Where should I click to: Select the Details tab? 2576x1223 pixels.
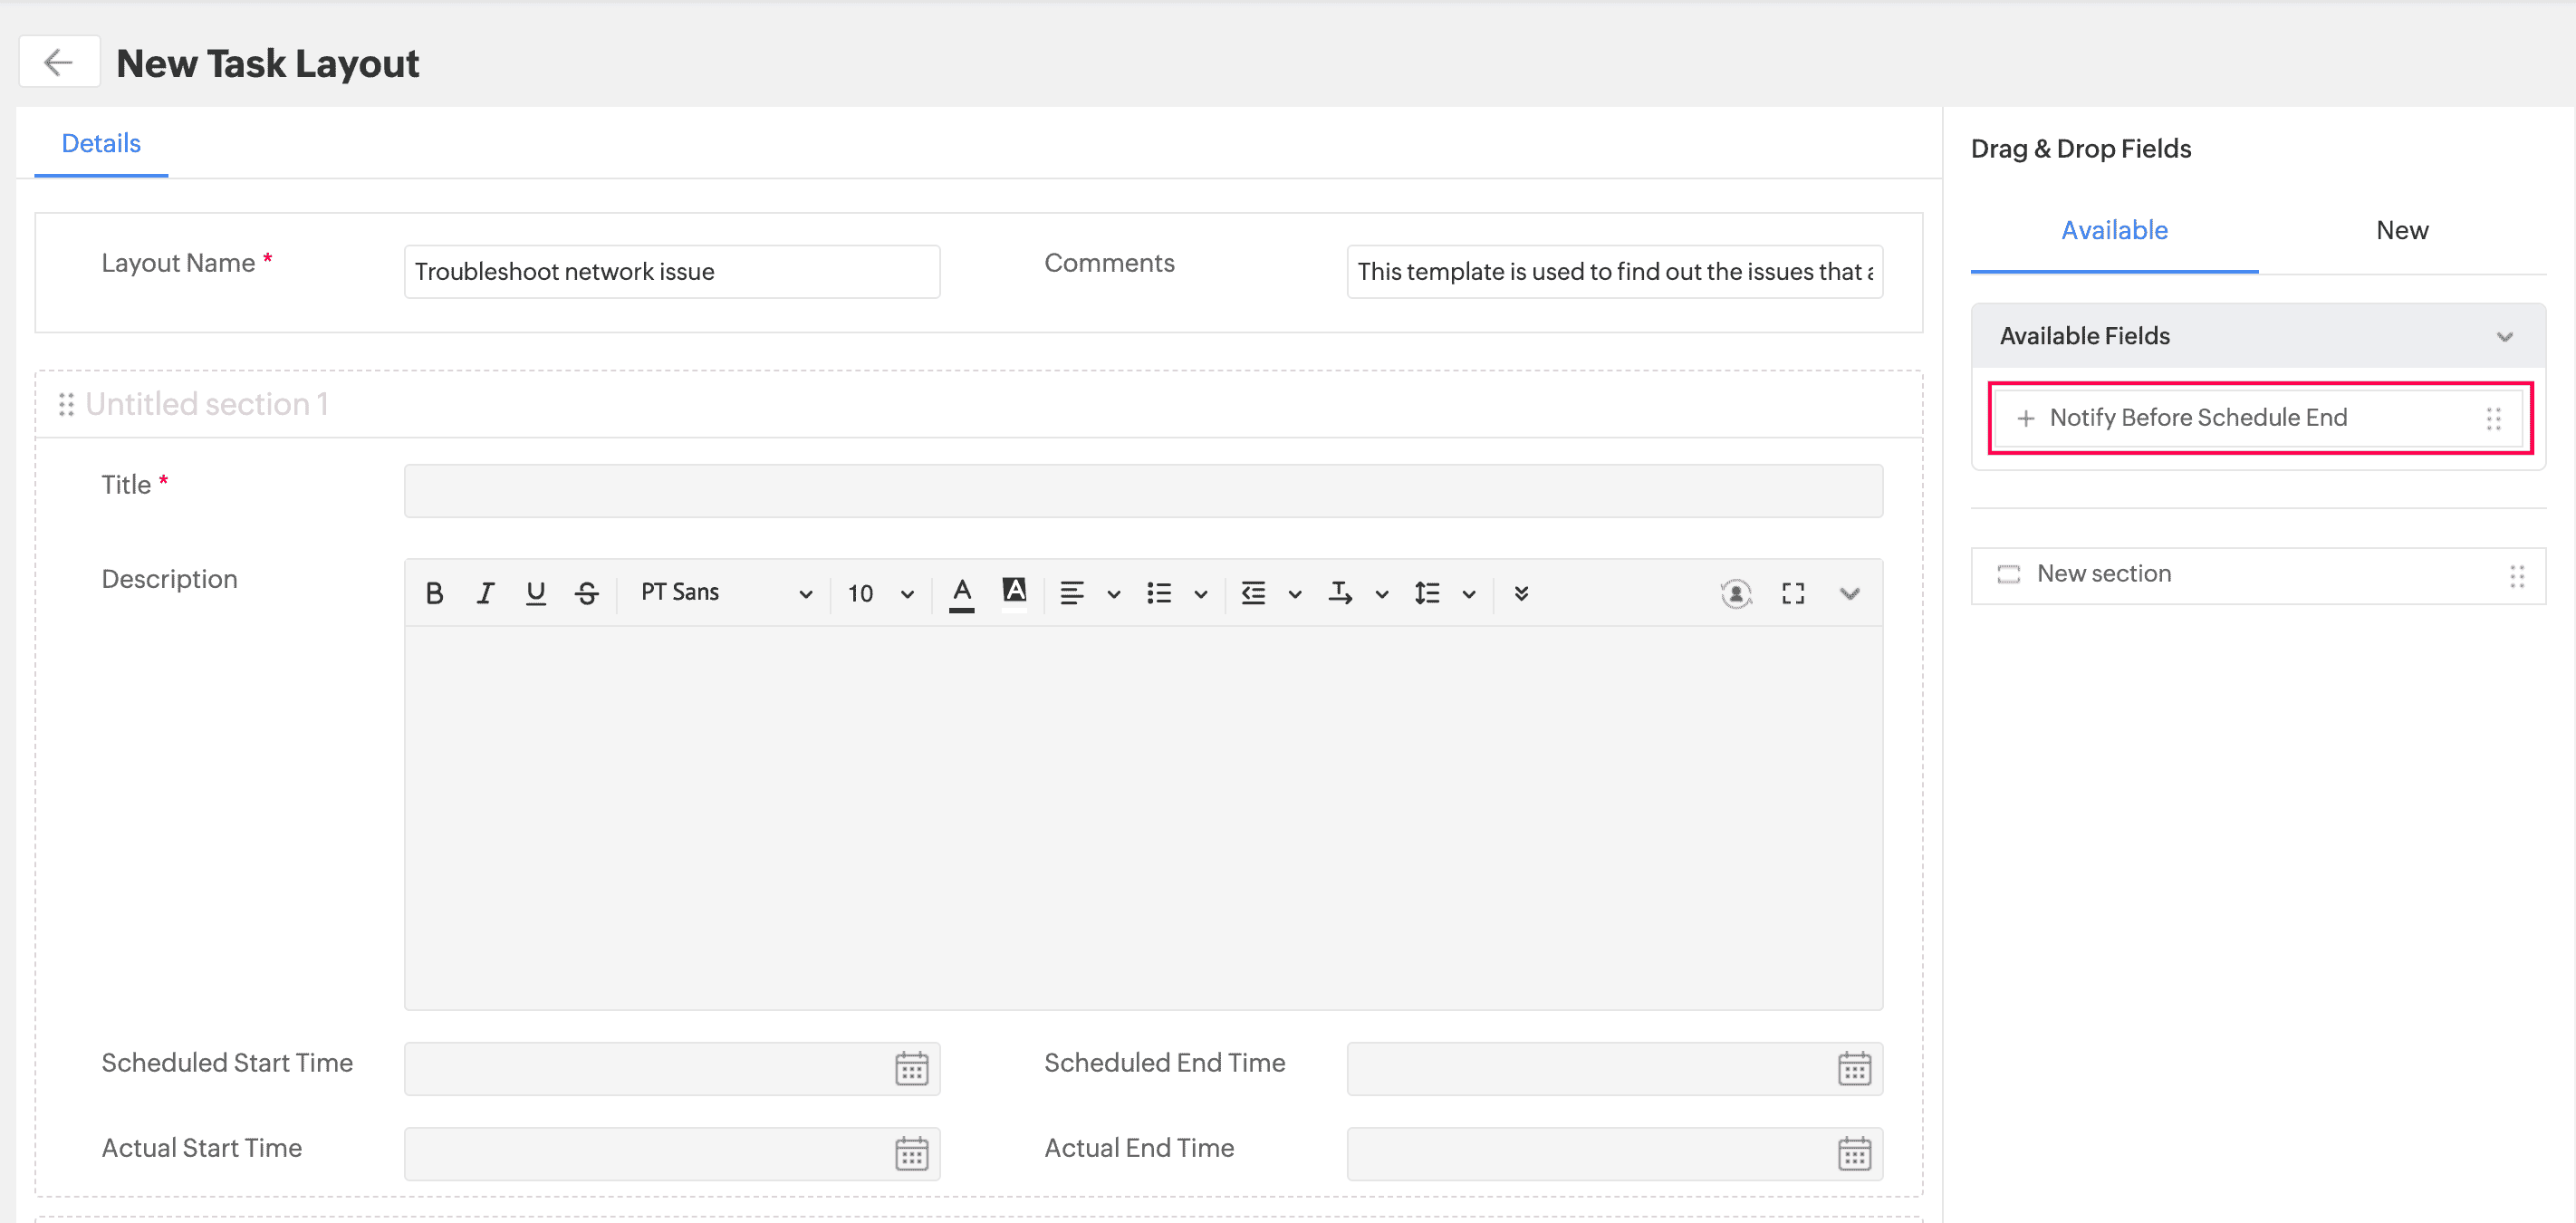click(100, 143)
